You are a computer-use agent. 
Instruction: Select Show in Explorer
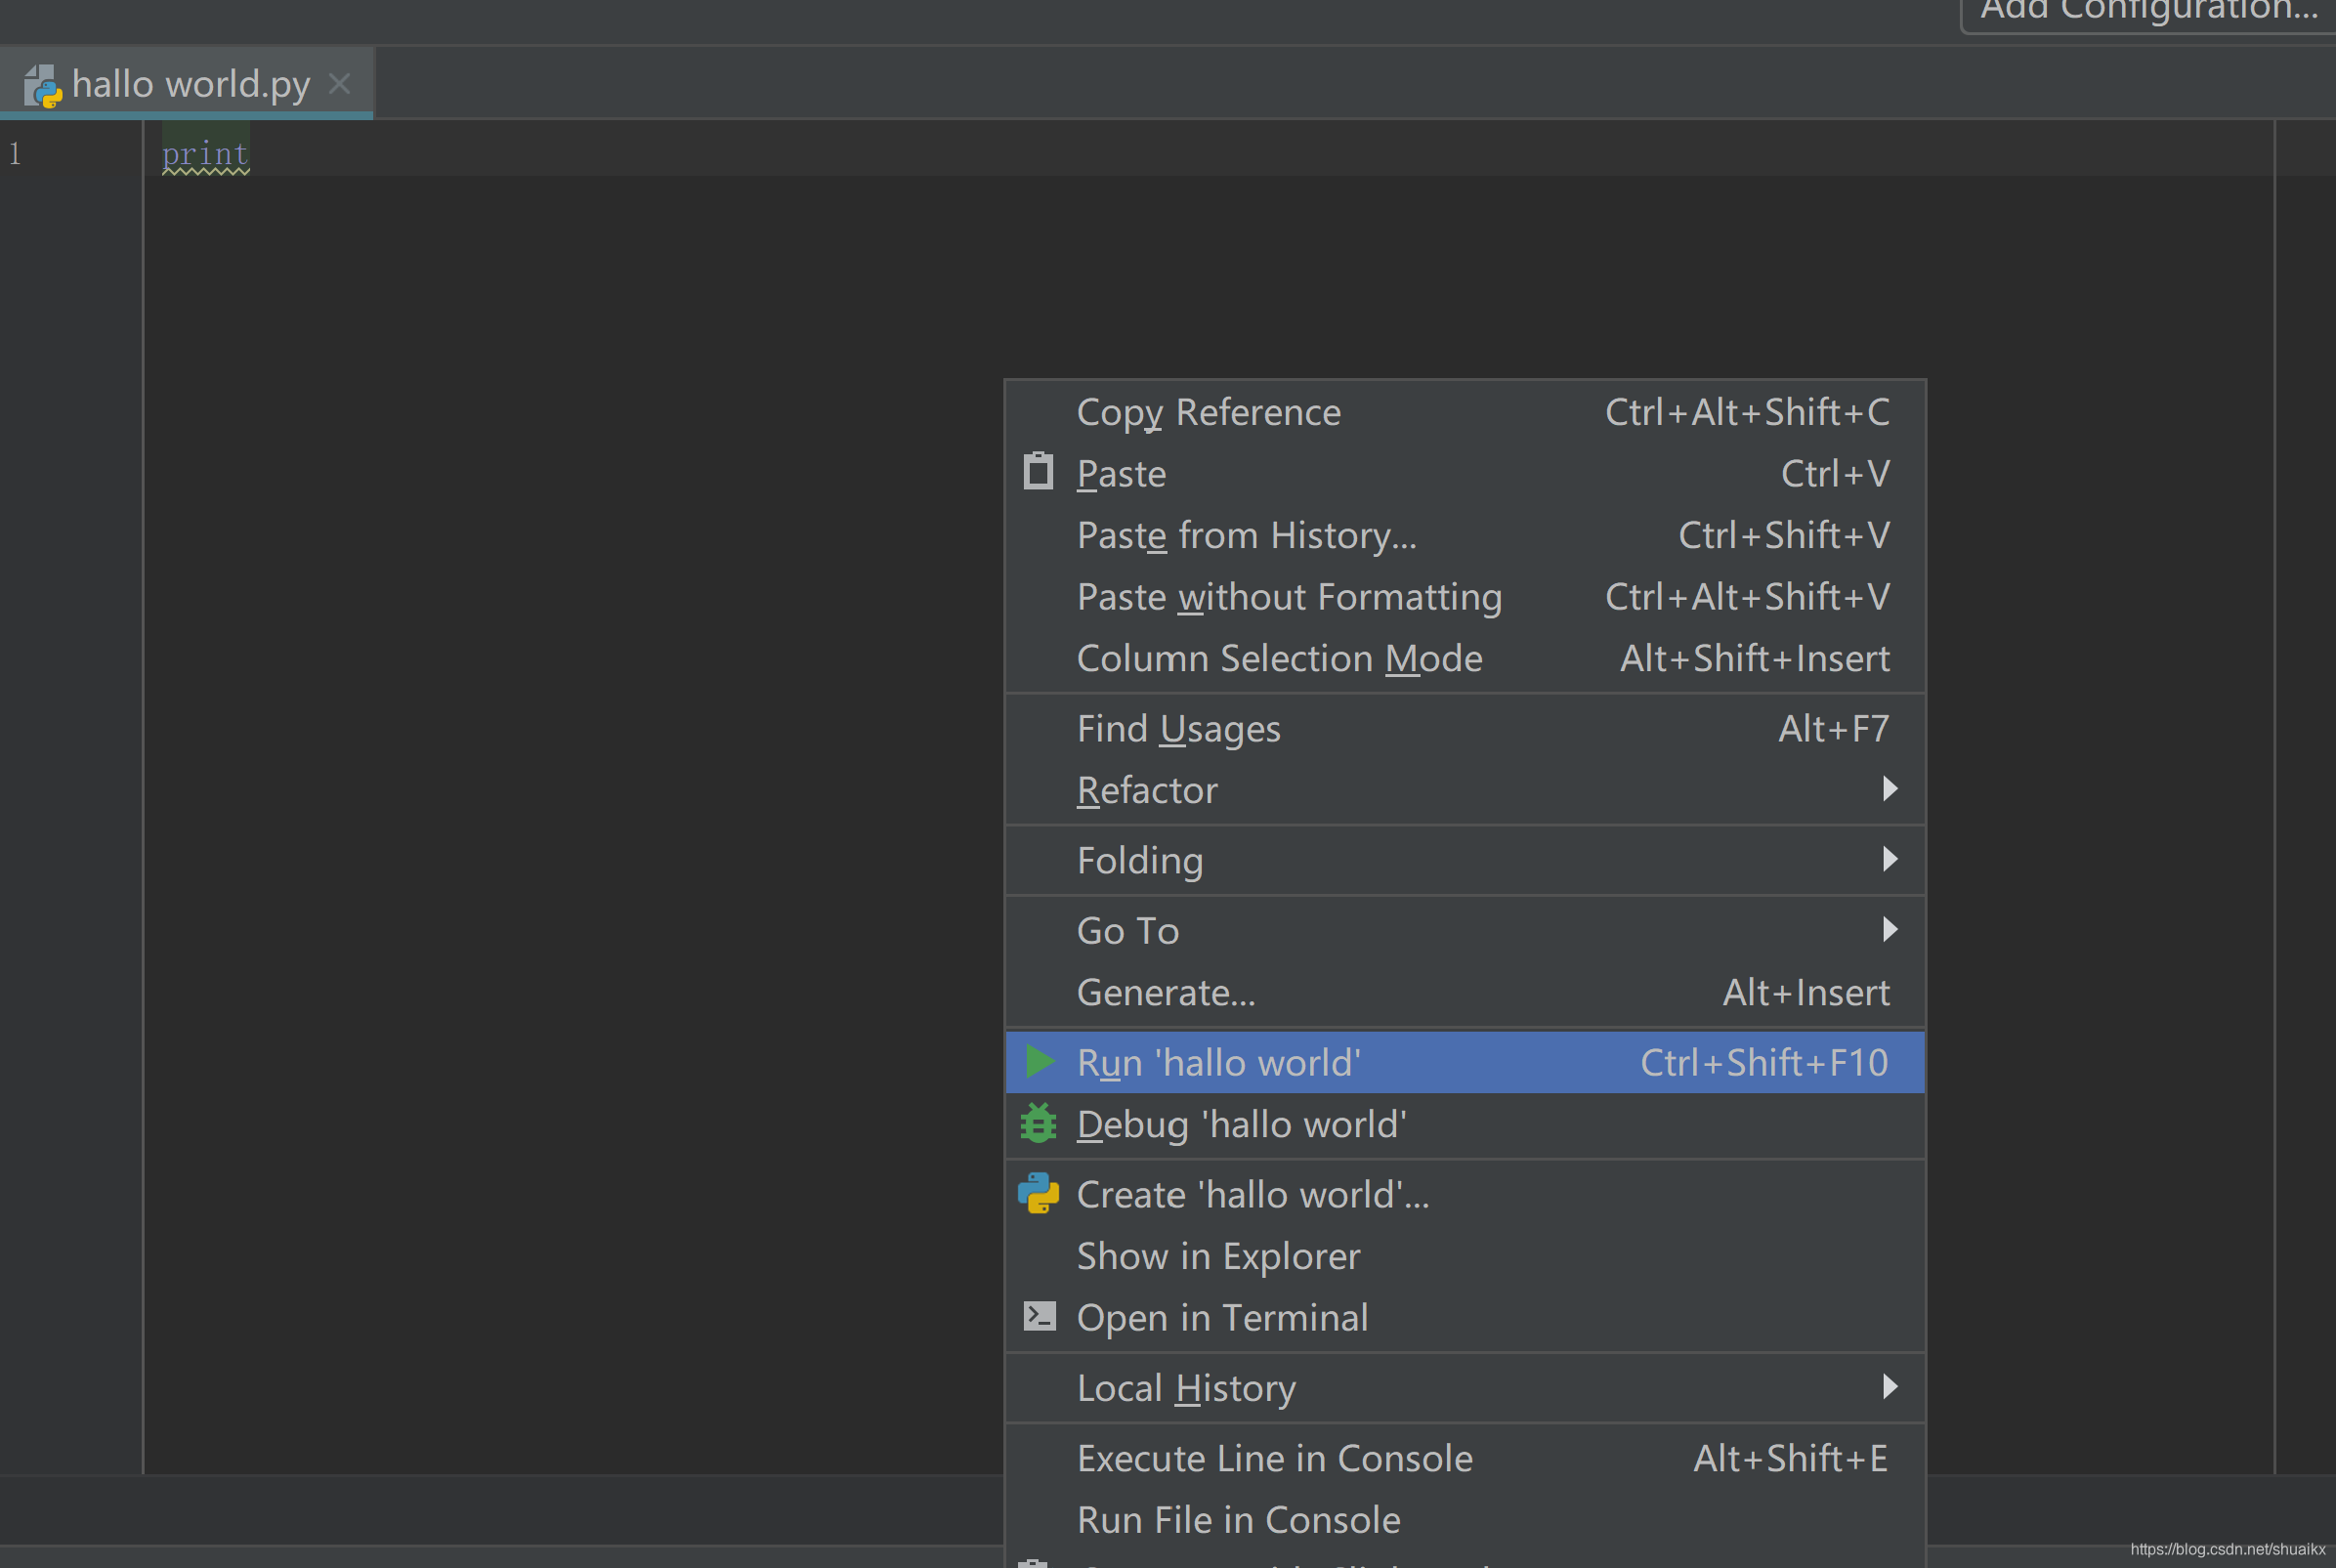click(x=1465, y=1256)
